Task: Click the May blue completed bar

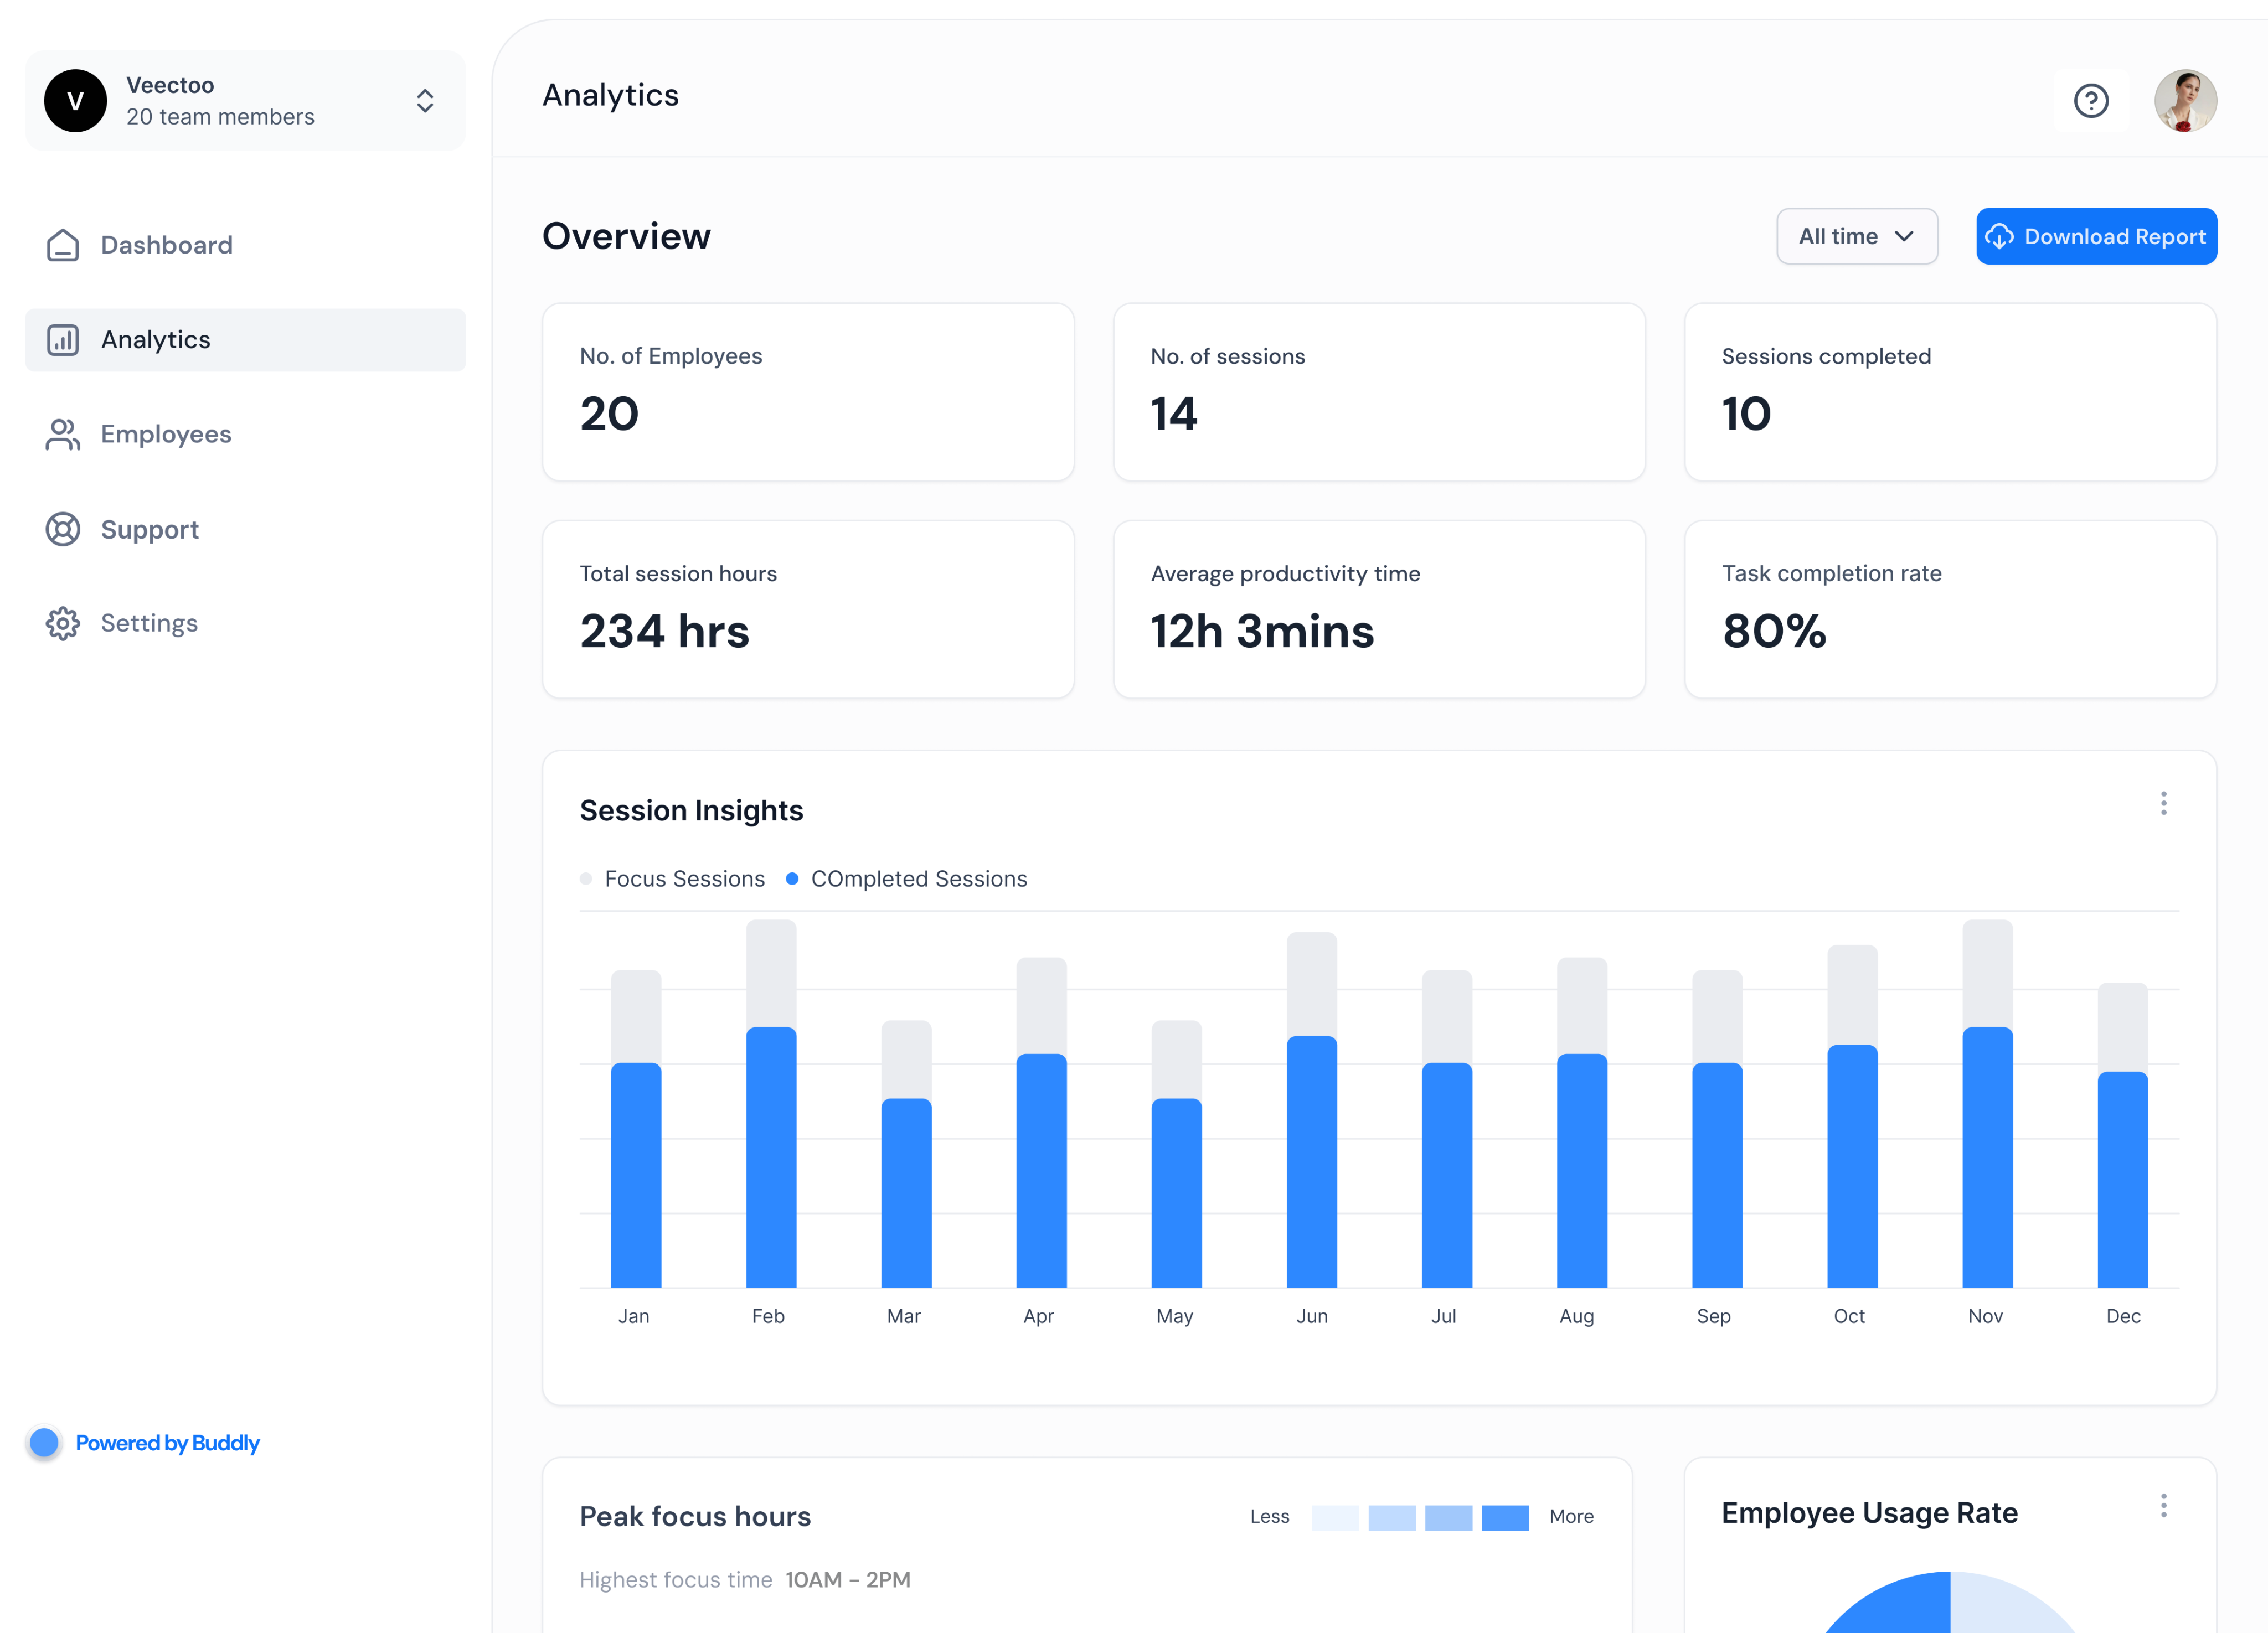Action: (x=1176, y=1193)
